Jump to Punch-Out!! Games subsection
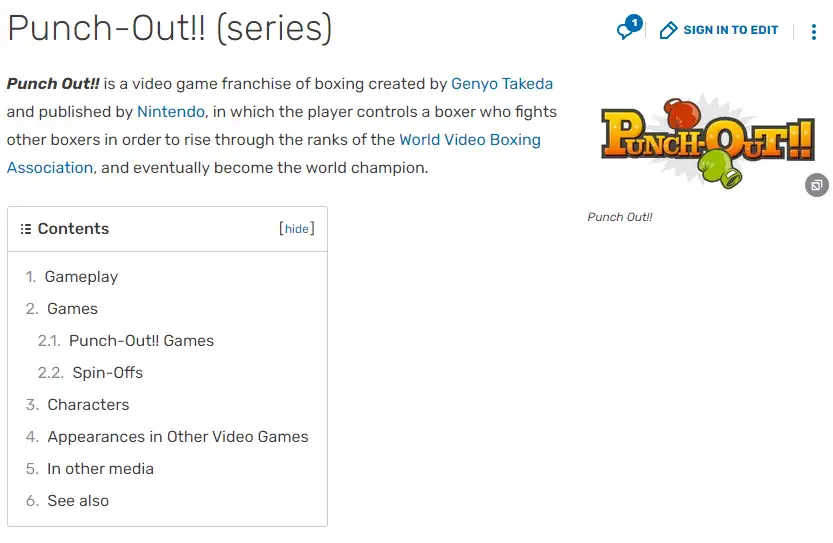833x543 pixels. pyautogui.click(x=141, y=341)
